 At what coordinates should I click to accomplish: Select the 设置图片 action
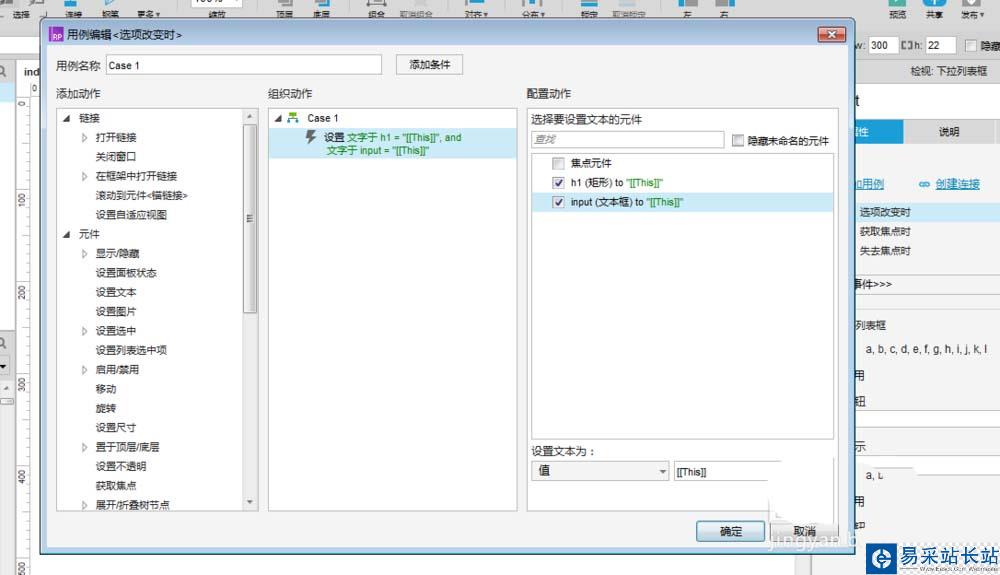click(x=115, y=312)
